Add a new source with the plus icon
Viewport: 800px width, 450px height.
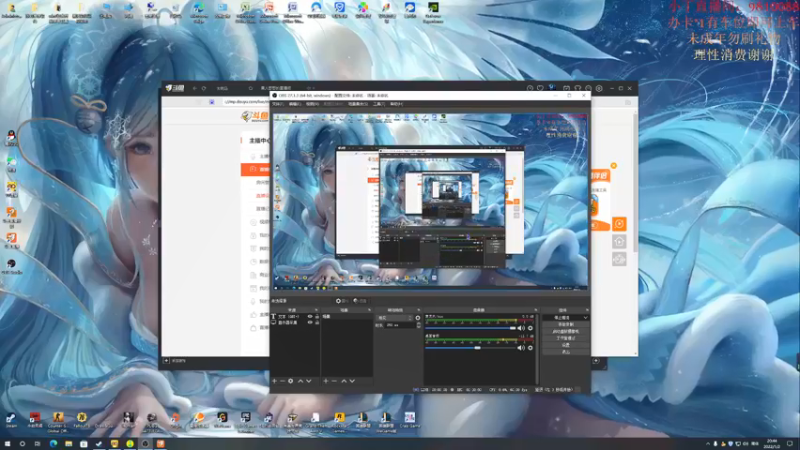pyautogui.click(x=274, y=381)
